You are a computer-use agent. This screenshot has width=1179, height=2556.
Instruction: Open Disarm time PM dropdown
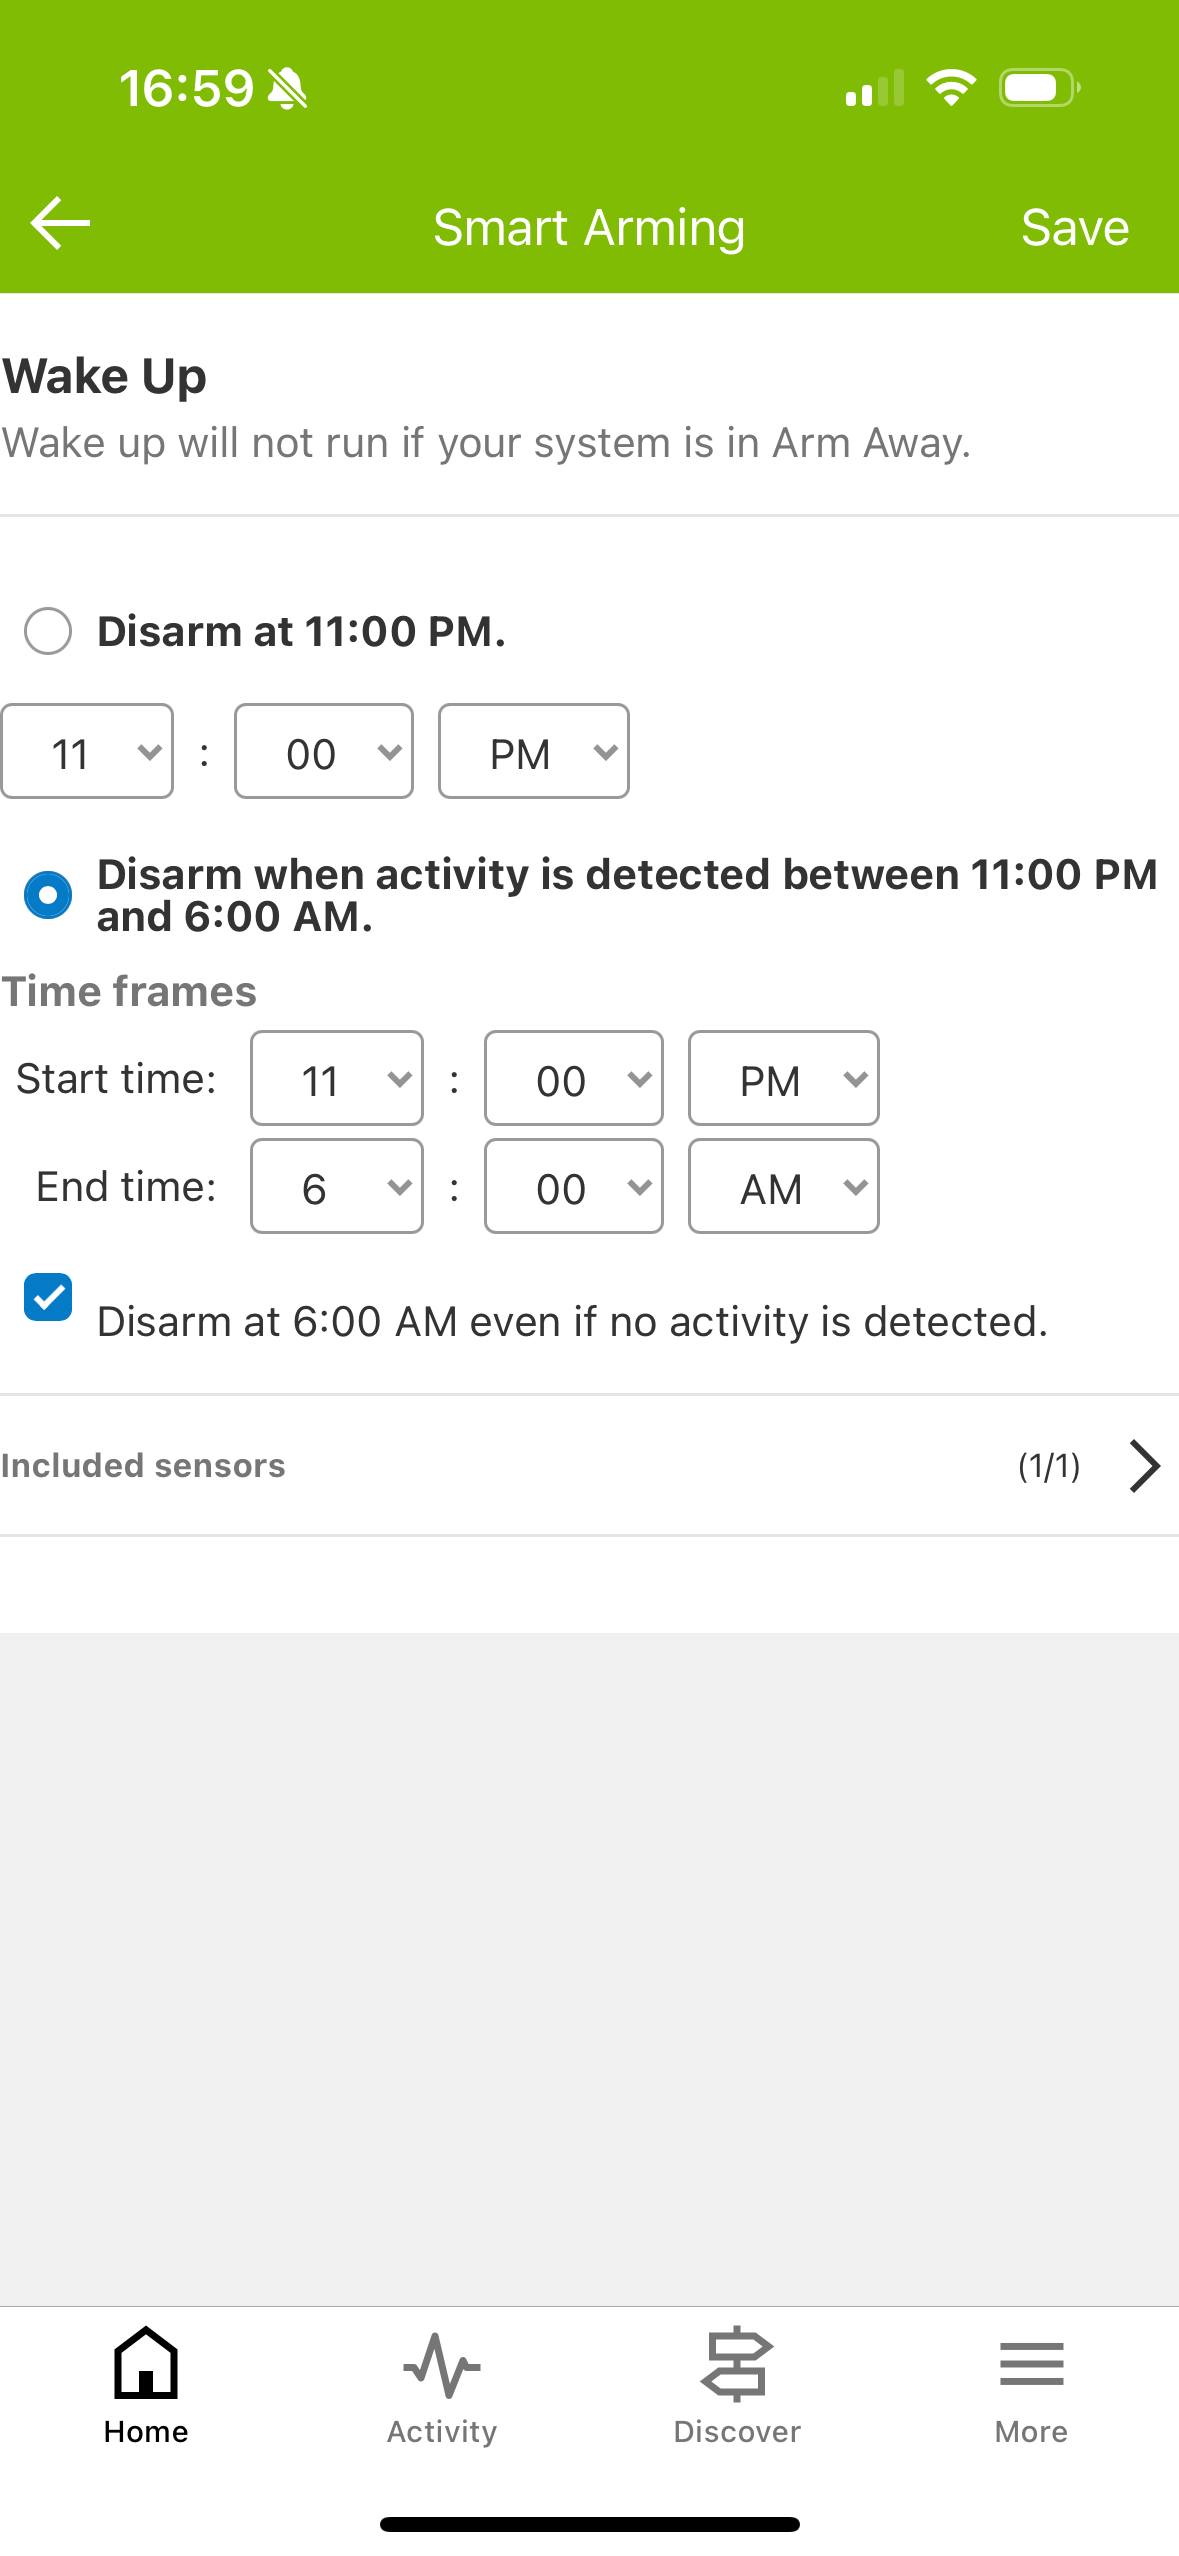tap(534, 751)
